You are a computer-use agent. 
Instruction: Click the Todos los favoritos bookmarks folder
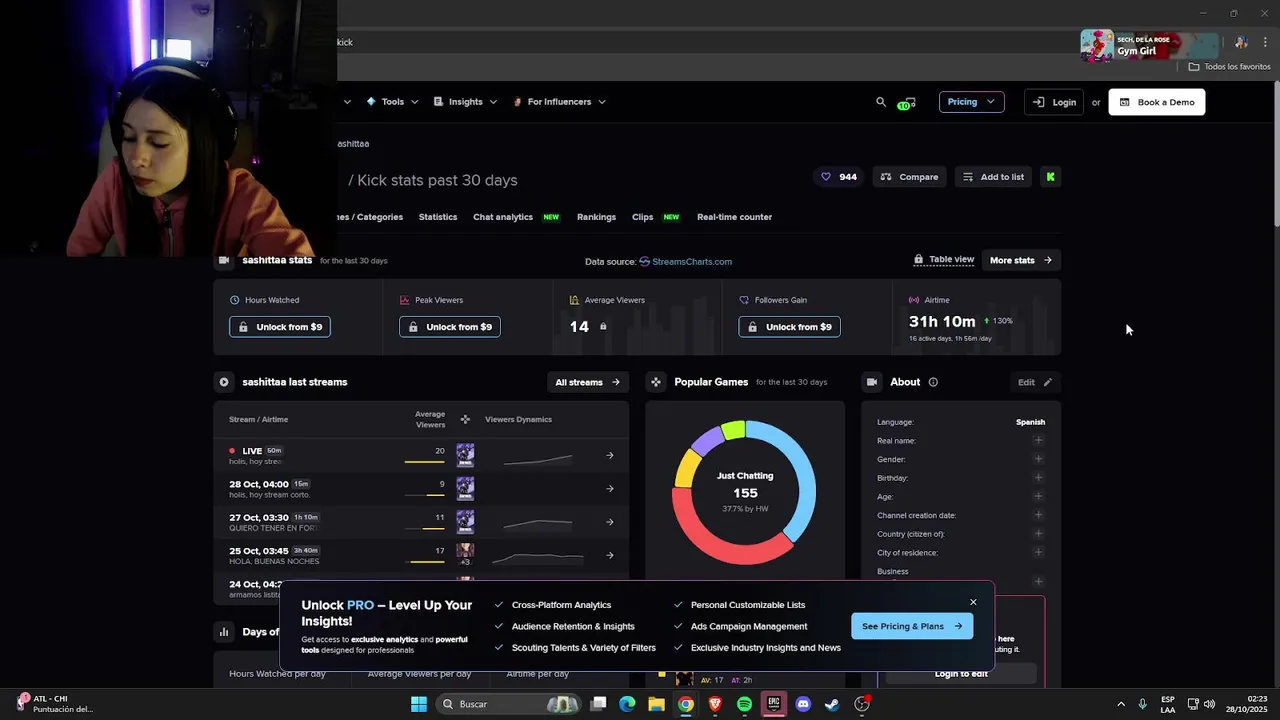(1230, 67)
